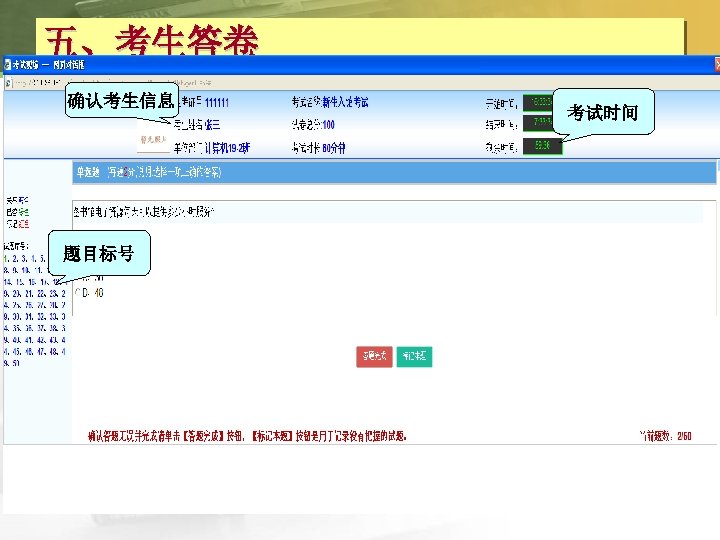Go to question number 3
The height and width of the screenshot is (540, 720).
24,259
